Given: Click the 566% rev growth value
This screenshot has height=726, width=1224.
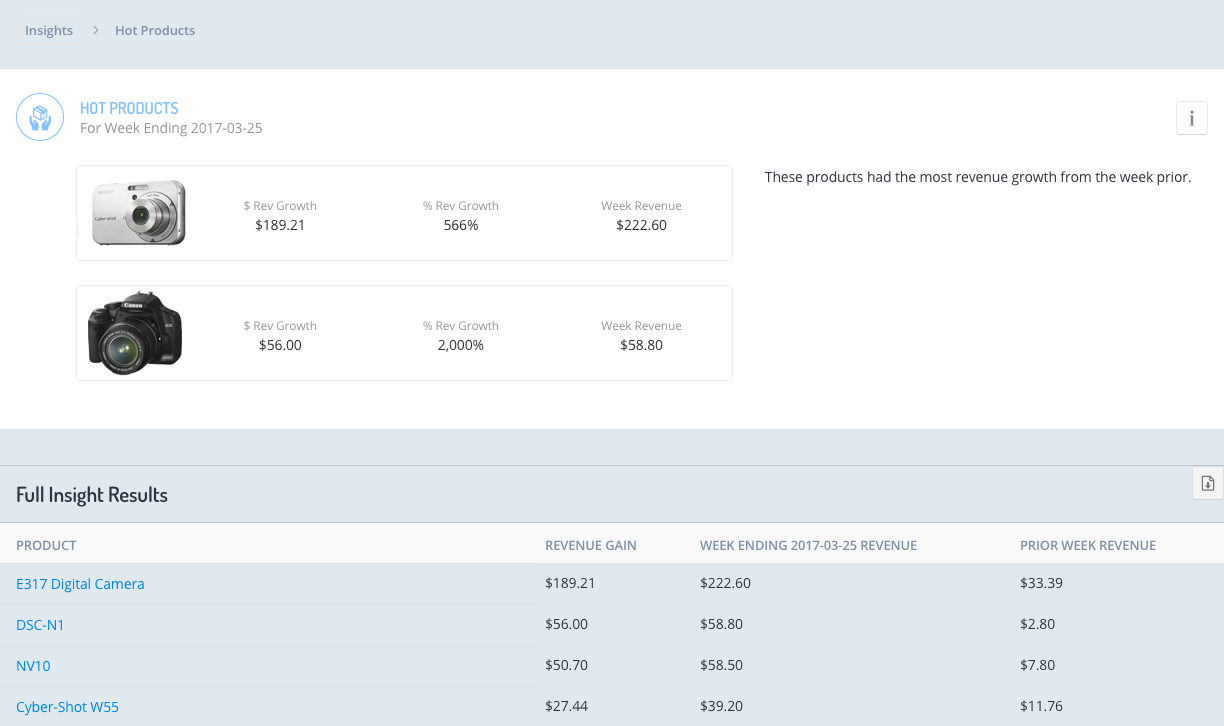Looking at the screenshot, I should [x=461, y=225].
